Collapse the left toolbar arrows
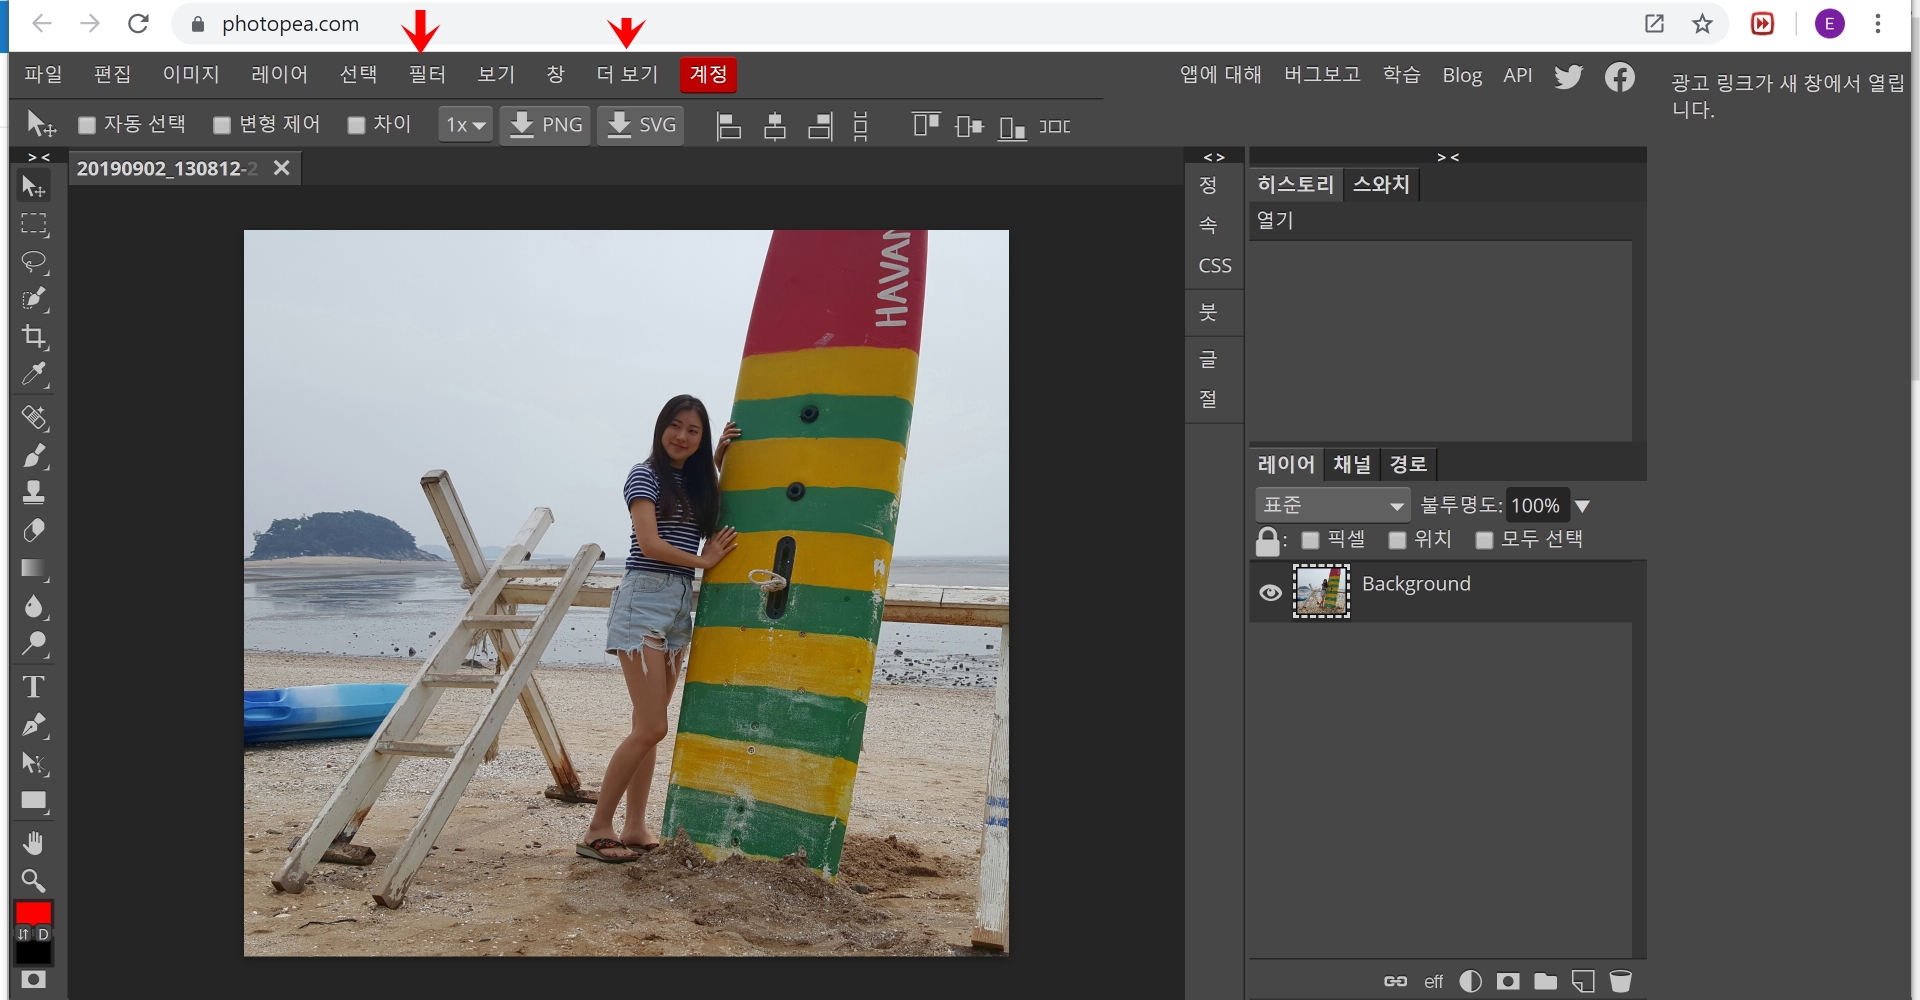The image size is (1920, 1000). coord(39,157)
